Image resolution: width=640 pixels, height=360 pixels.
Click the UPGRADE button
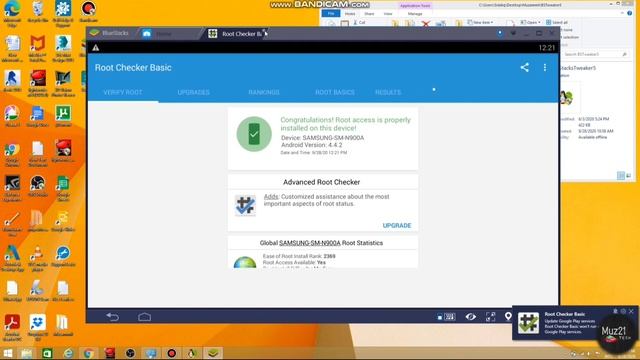(397, 225)
